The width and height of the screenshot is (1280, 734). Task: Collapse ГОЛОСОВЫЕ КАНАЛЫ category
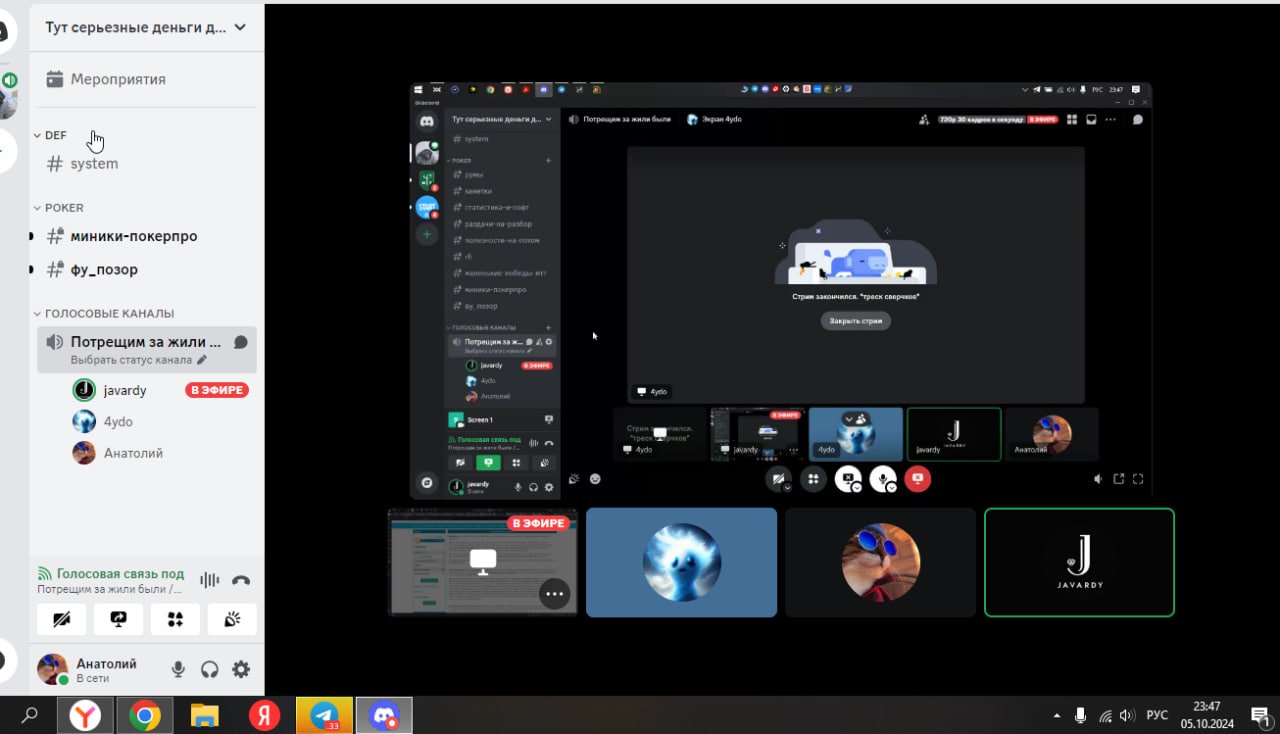coord(104,313)
